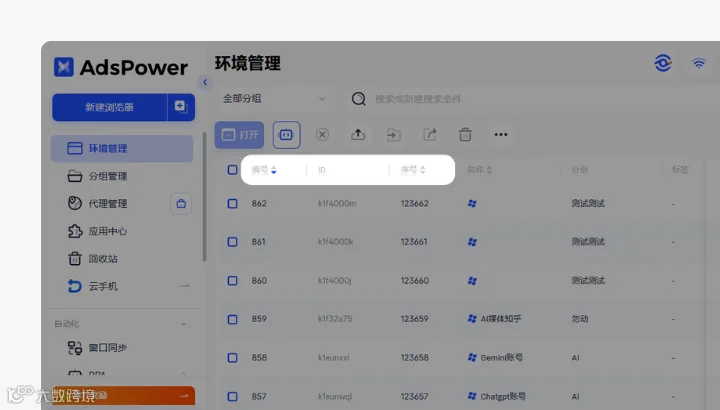Collapse the 自动化 section arrow
Viewport: 720px width, 410px height.
(x=184, y=324)
